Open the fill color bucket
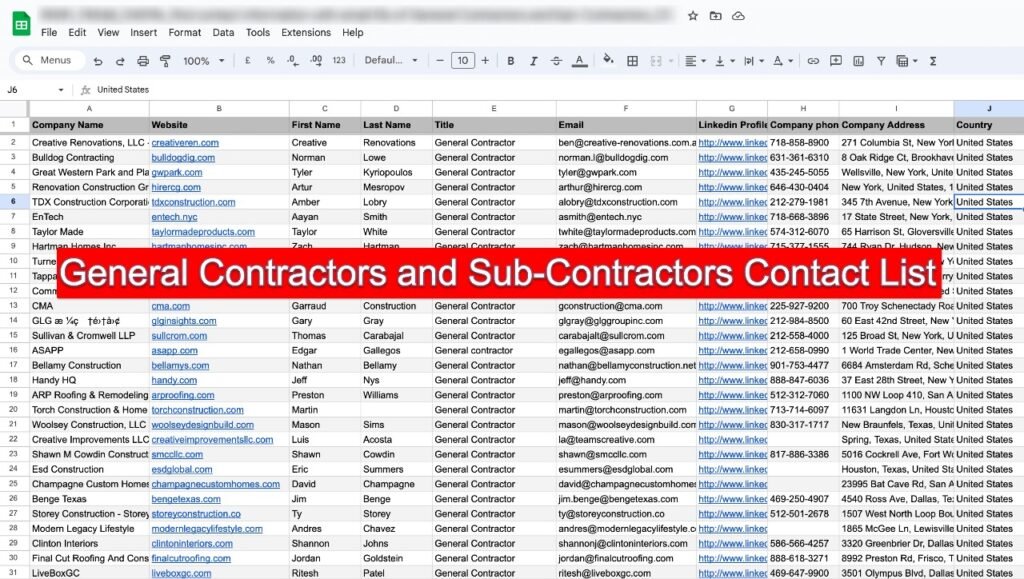This screenshot has height=579, width=1024. coord(608,61)
